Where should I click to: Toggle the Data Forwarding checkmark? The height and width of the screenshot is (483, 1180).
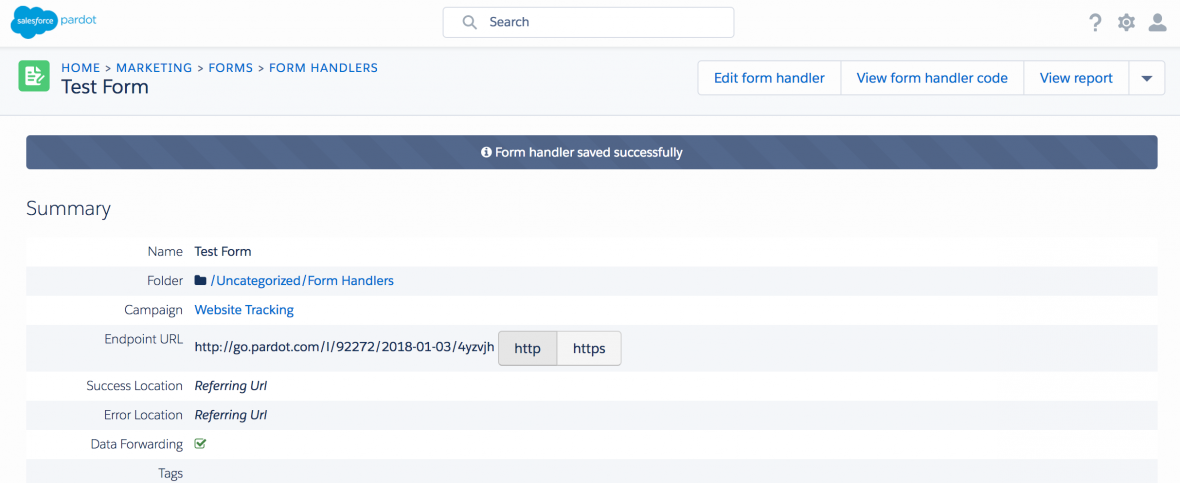(200, 444)
